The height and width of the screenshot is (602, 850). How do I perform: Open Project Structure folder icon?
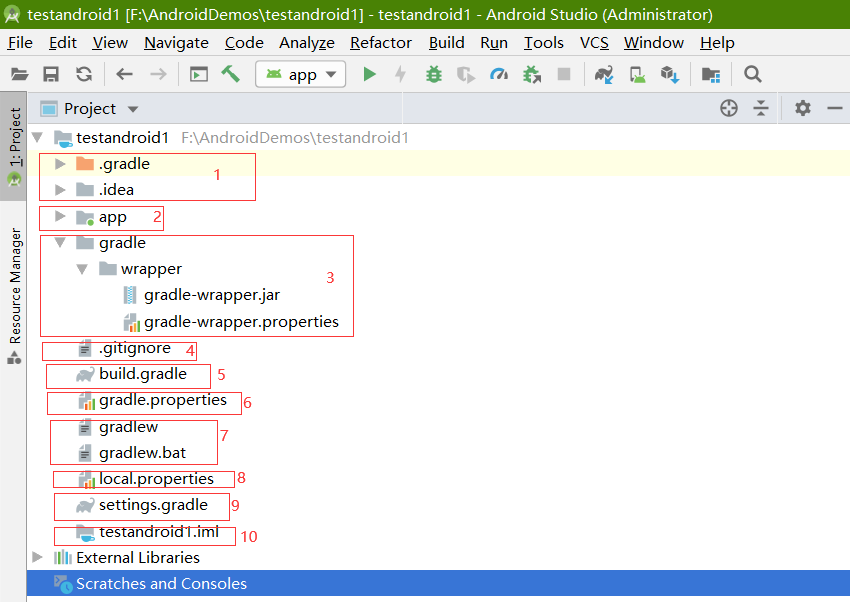pyautogui.click(x=711, y=74)
